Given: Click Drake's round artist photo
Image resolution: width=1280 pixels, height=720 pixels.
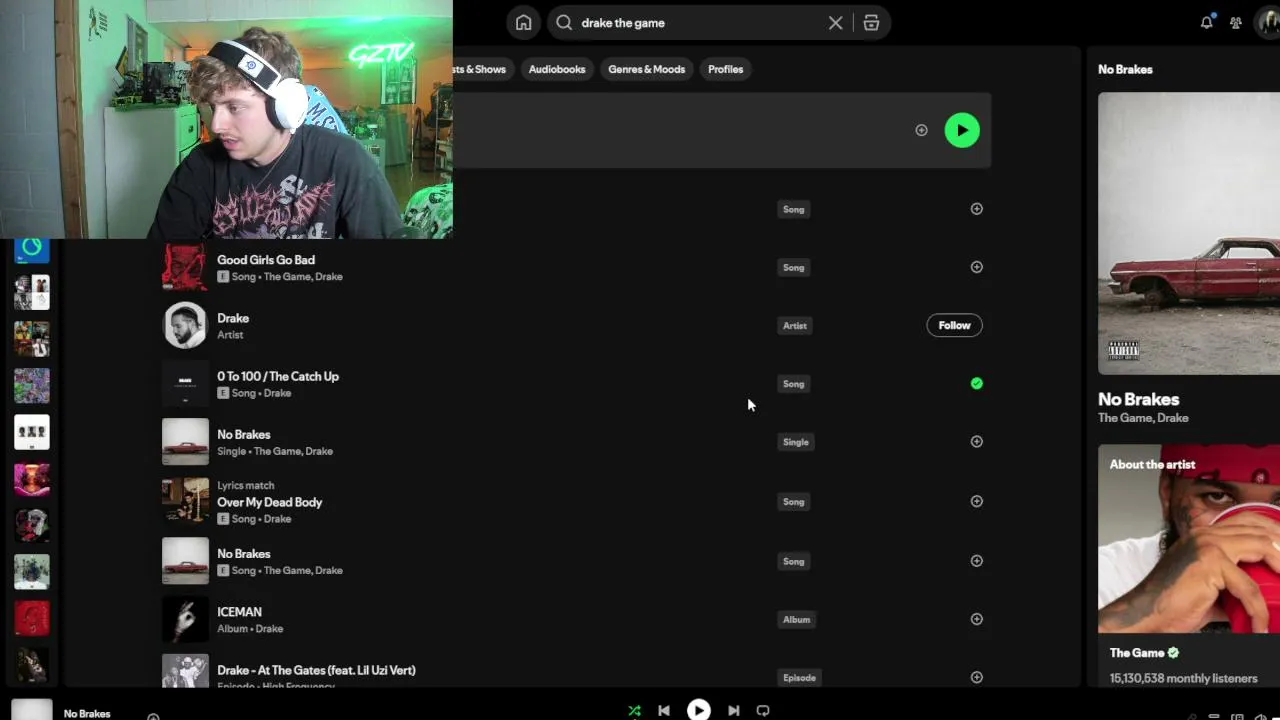Looking at the screenshot, I should click(185, 325).
